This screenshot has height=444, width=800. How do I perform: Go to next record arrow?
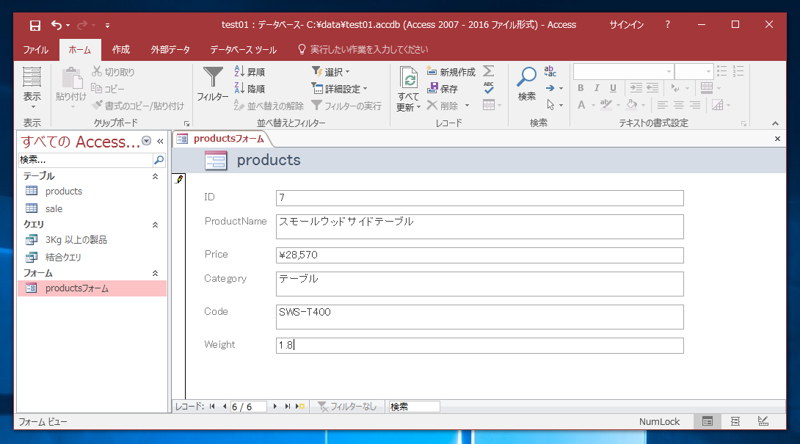275,406
